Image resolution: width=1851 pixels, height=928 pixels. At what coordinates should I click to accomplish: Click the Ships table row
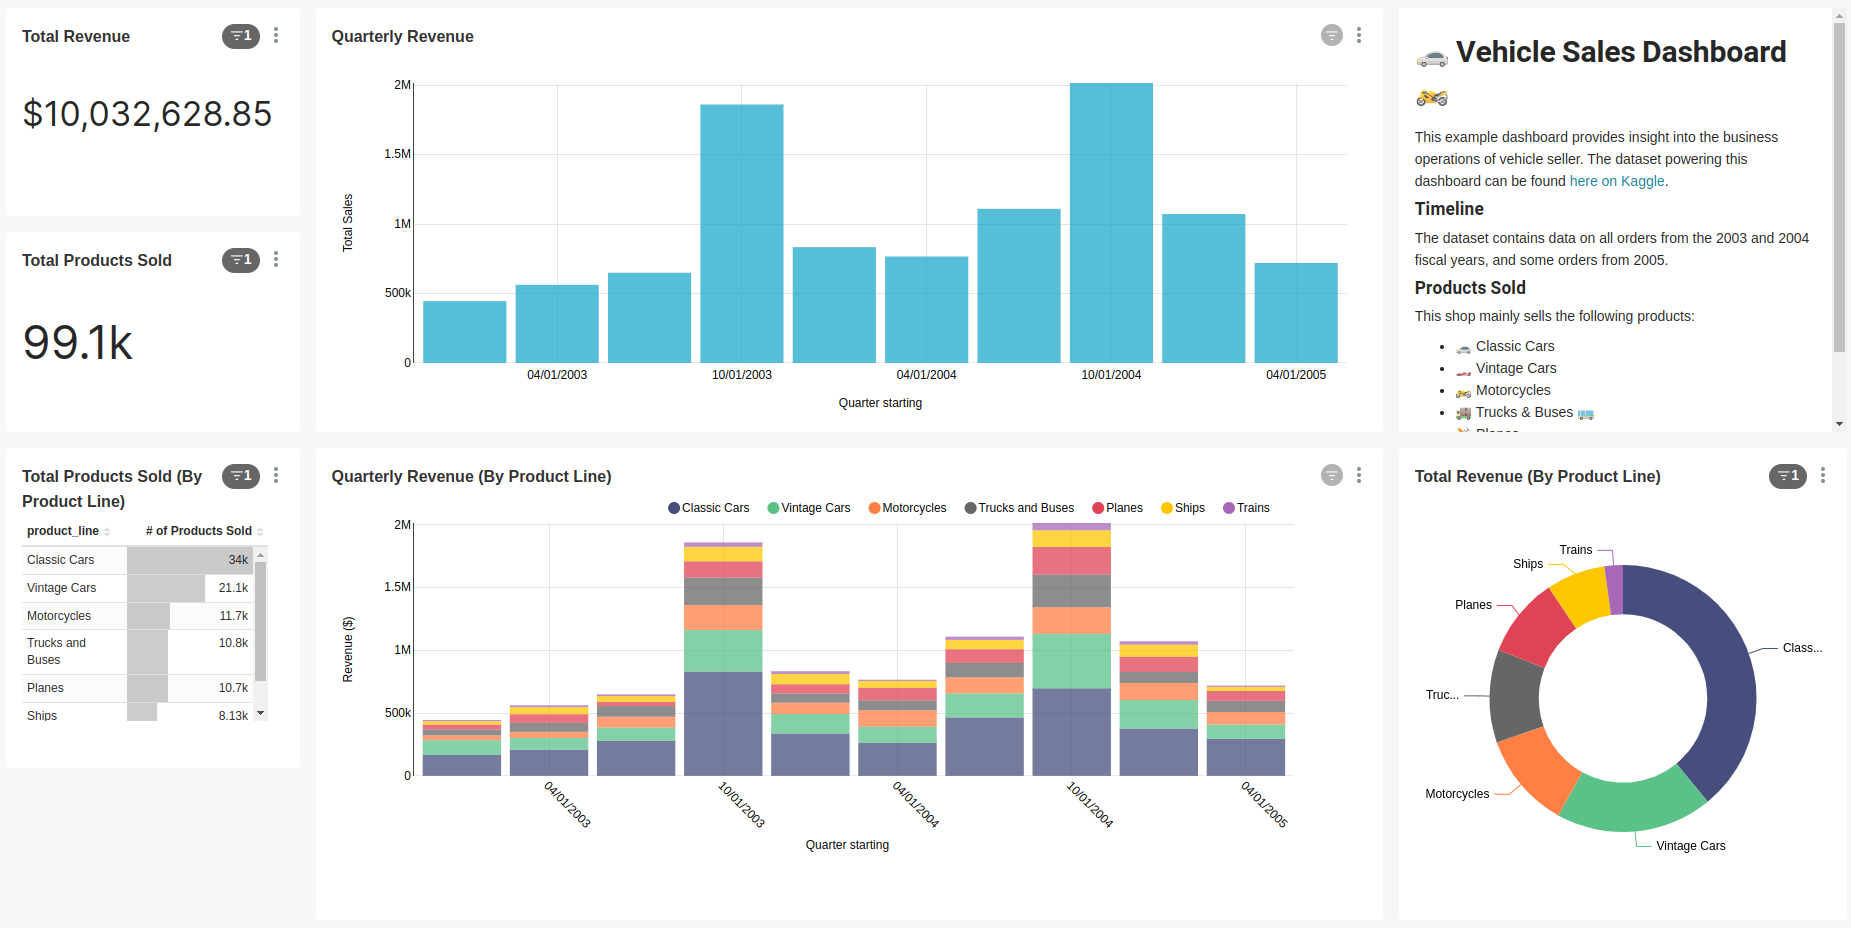[x=138, y=713]
